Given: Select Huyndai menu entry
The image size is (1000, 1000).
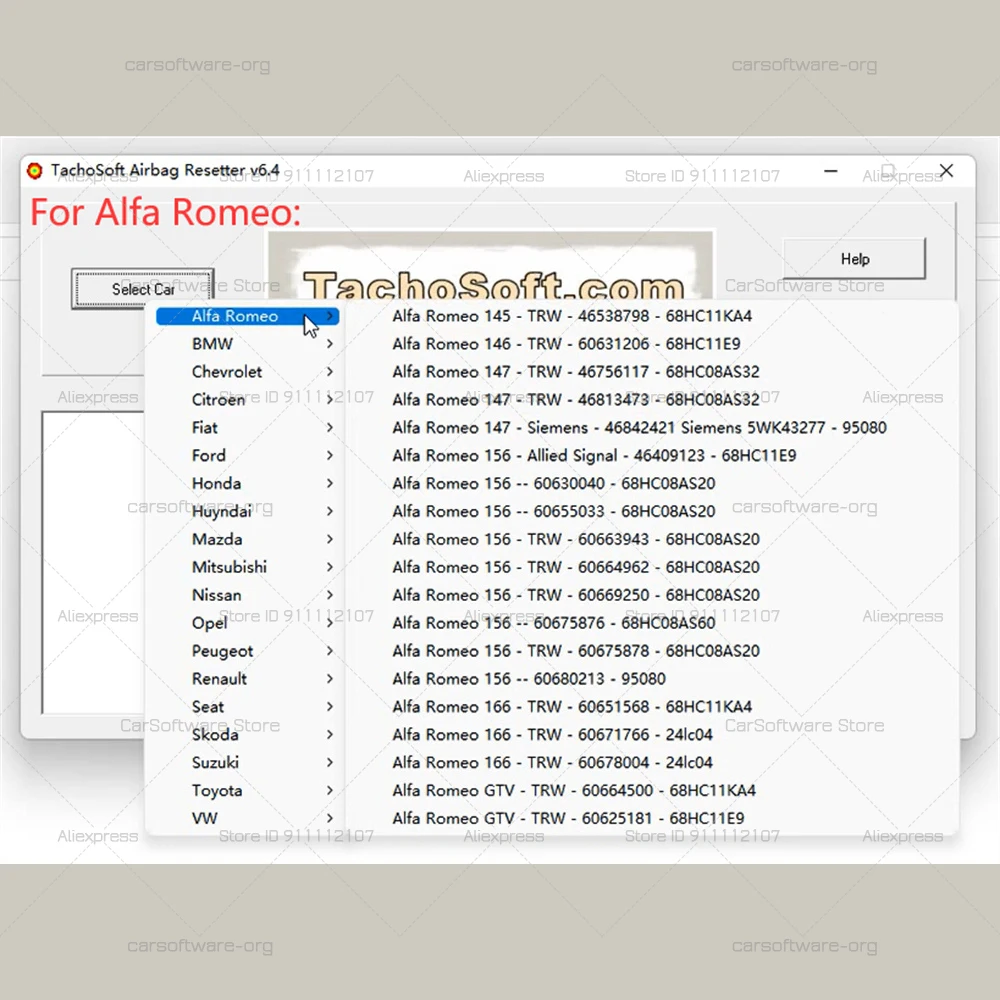Looking at the screenshot, I should [x=247, y=511].
